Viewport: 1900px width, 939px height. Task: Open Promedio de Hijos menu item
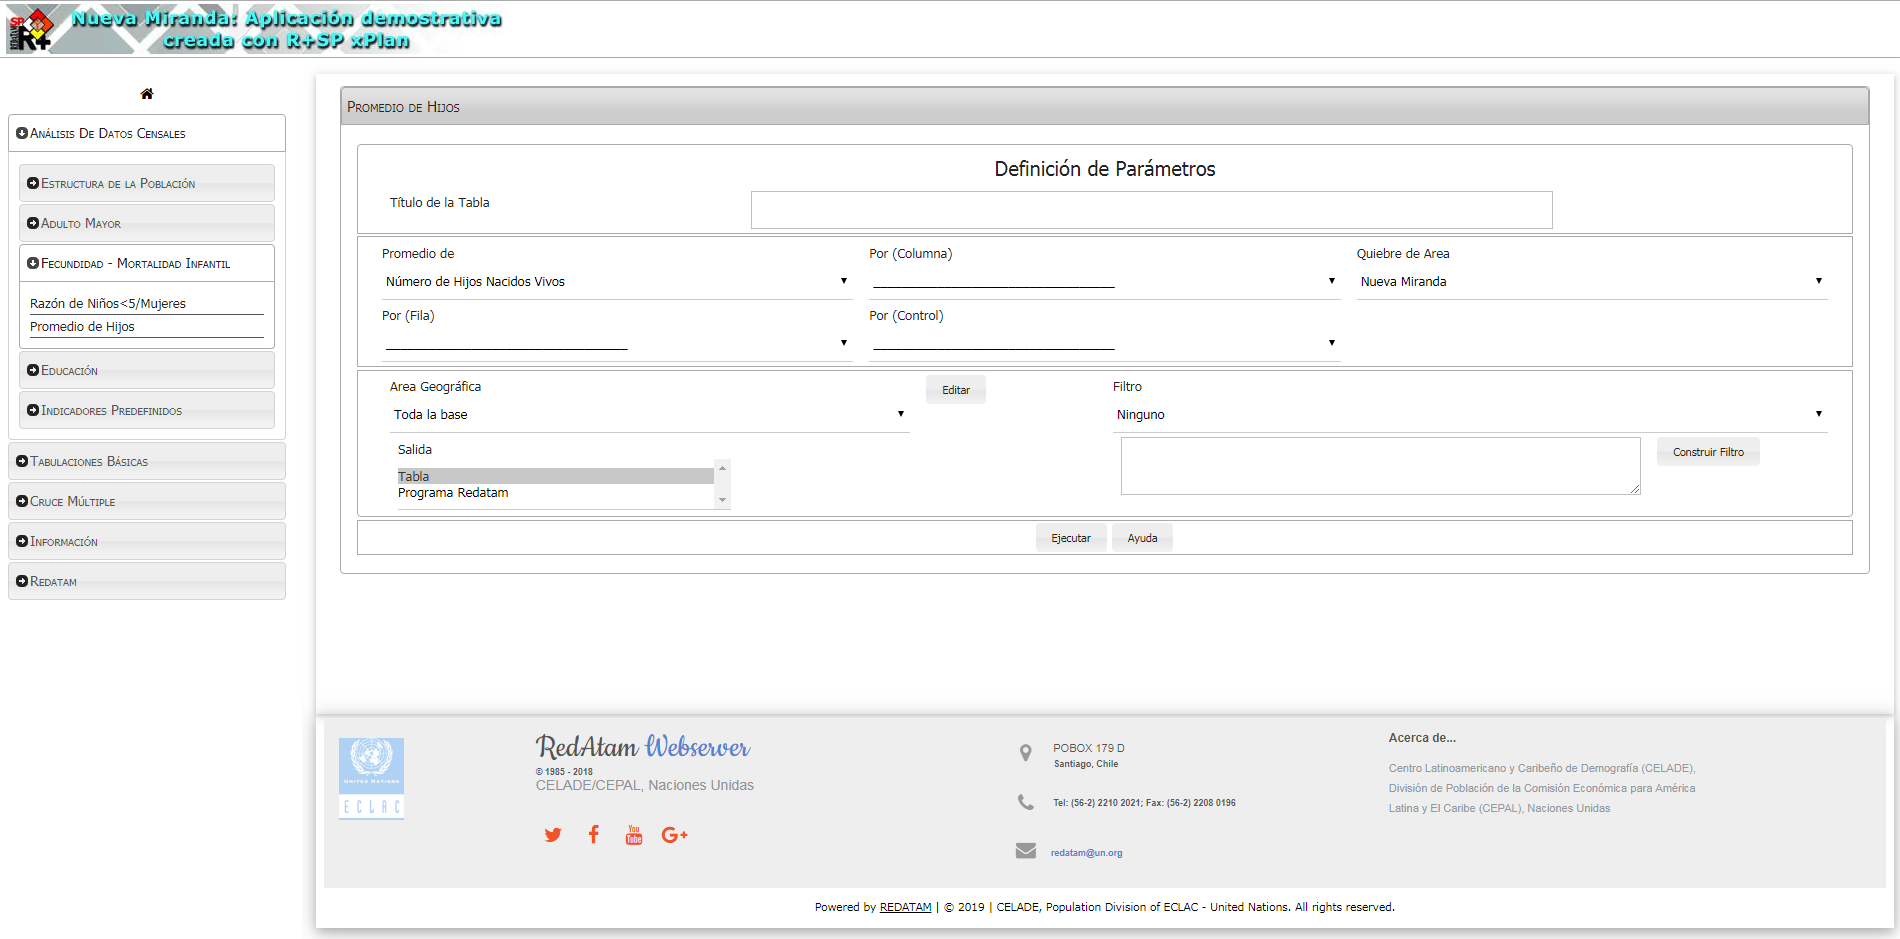82,327
